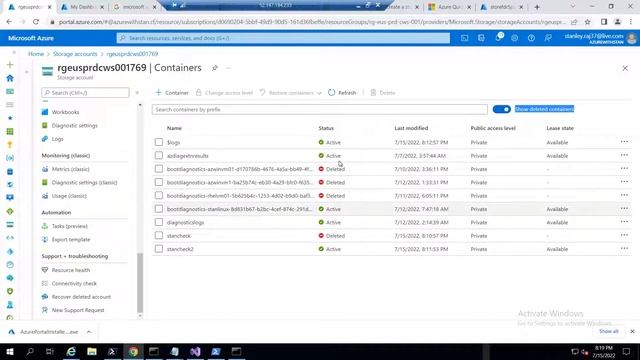Viewport: 640px width, 360px height.
Task: Click taskbar search magnifier icon
Action: click(30, 351)
